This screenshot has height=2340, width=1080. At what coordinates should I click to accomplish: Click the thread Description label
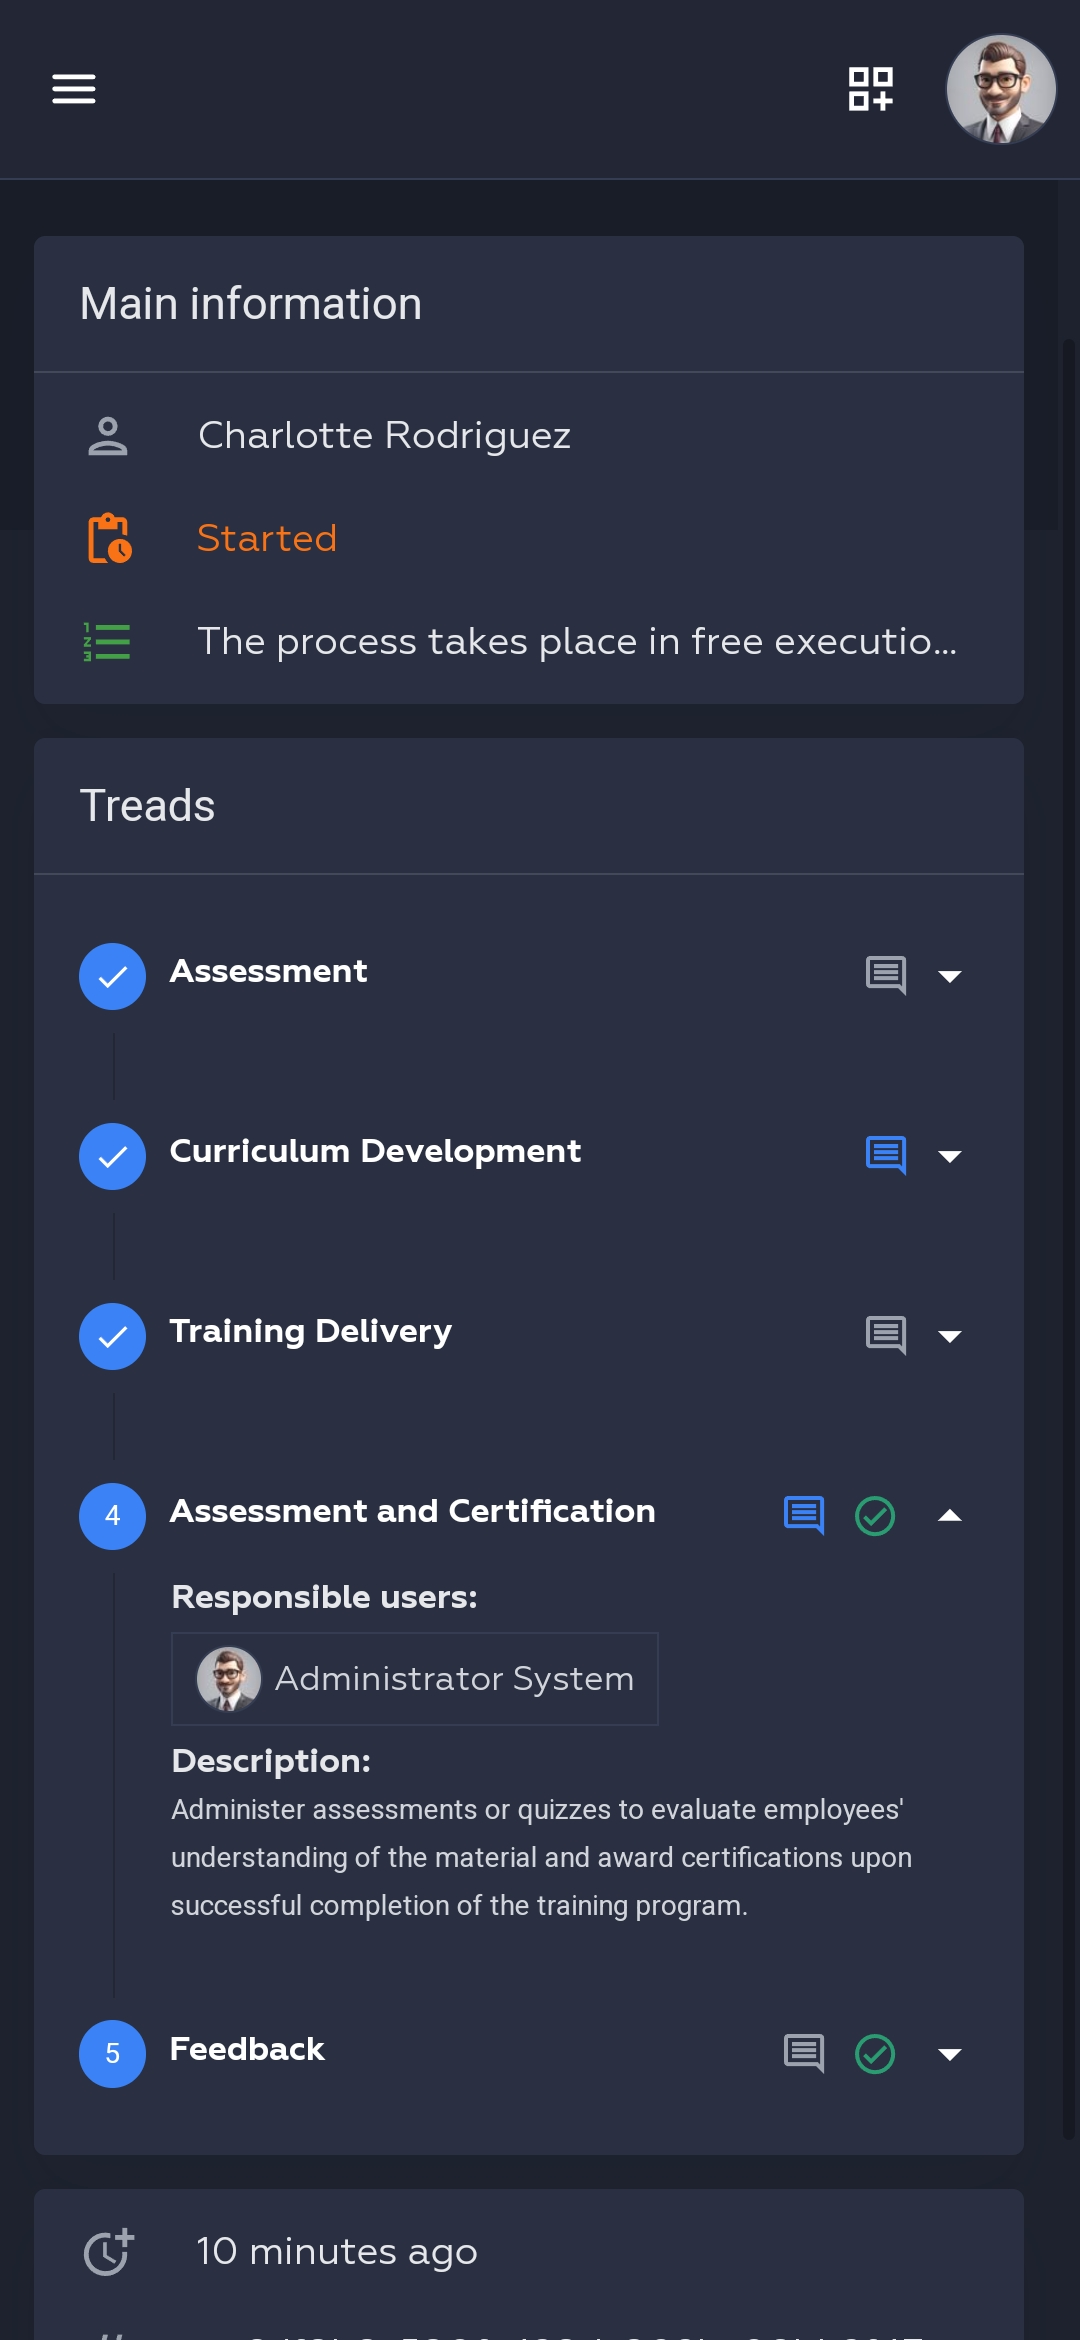click(271, 1761)
